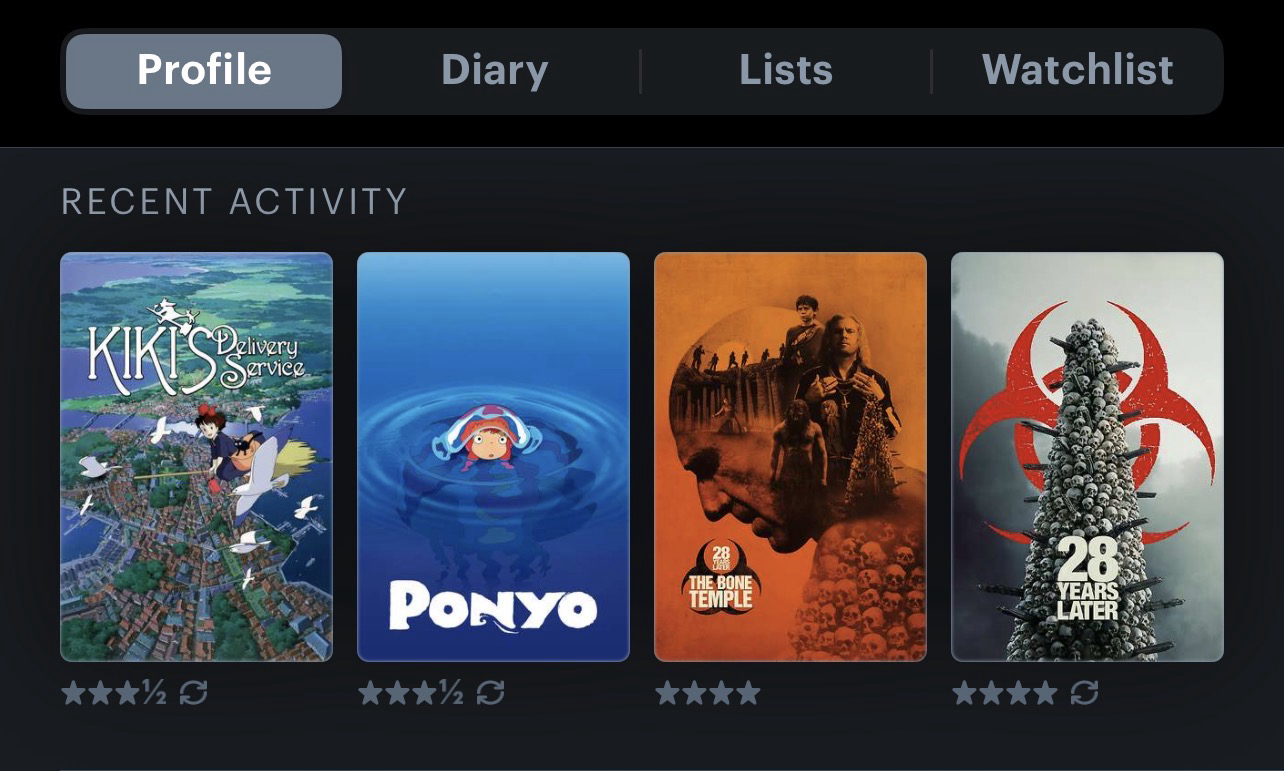Click the rewatch icon under Ponyo

[491, 692]
